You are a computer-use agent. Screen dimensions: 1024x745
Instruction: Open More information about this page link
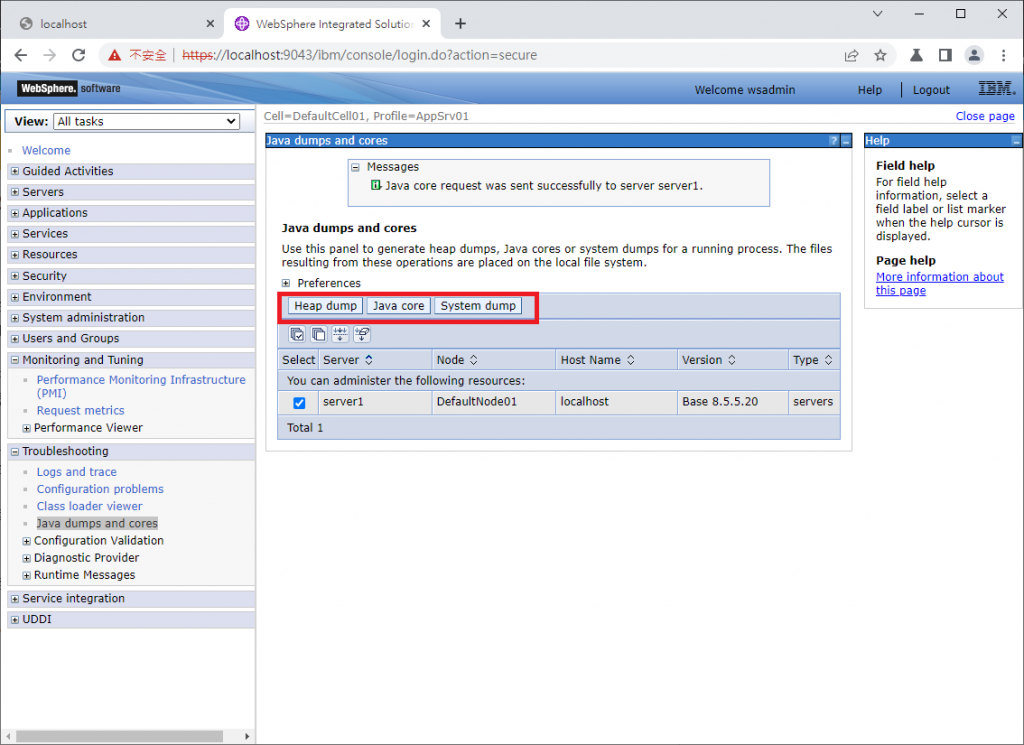point(939,283)
